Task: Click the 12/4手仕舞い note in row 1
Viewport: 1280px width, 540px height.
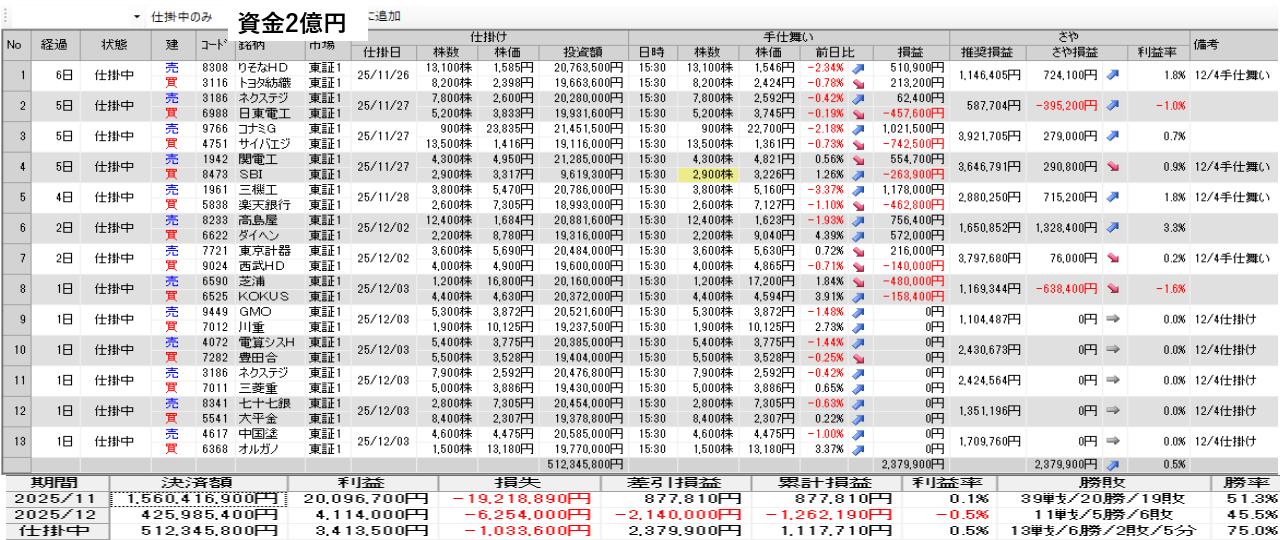Action: pos(1233,75)
